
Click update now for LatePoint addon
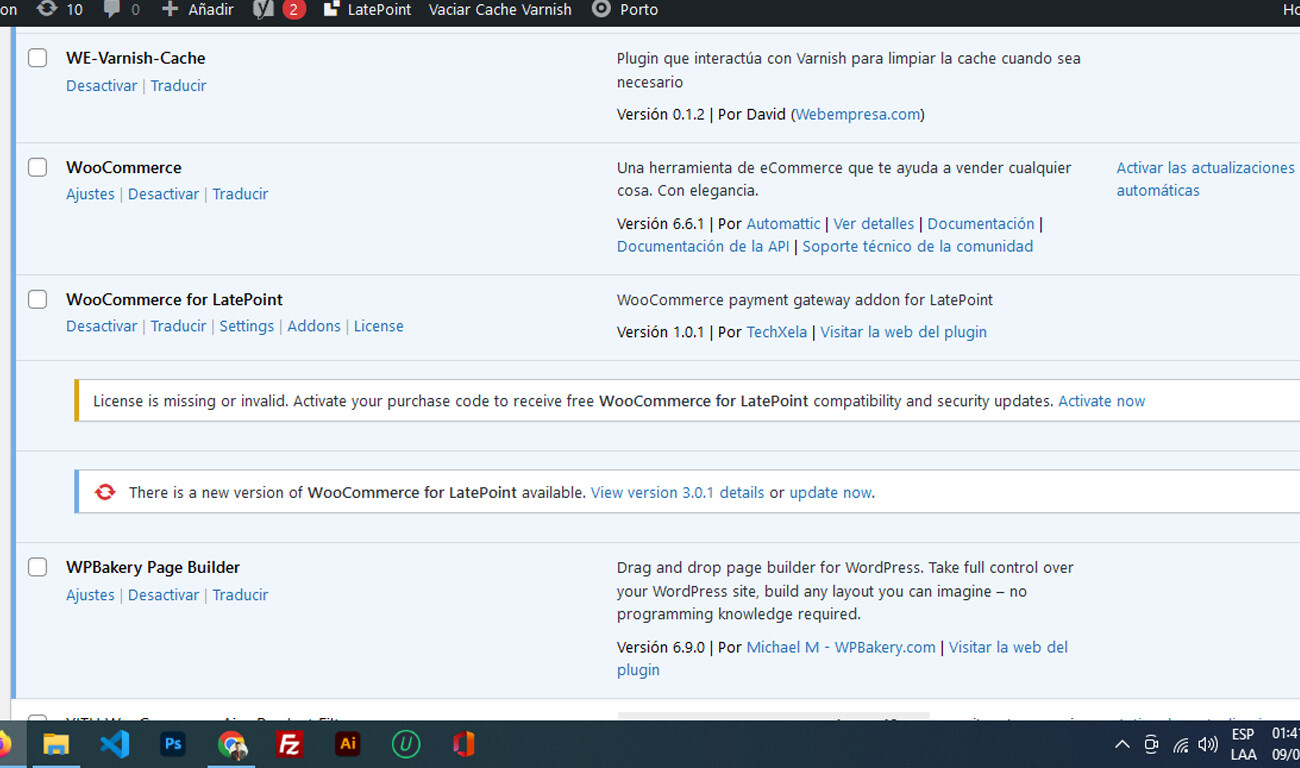coord(830,493)
